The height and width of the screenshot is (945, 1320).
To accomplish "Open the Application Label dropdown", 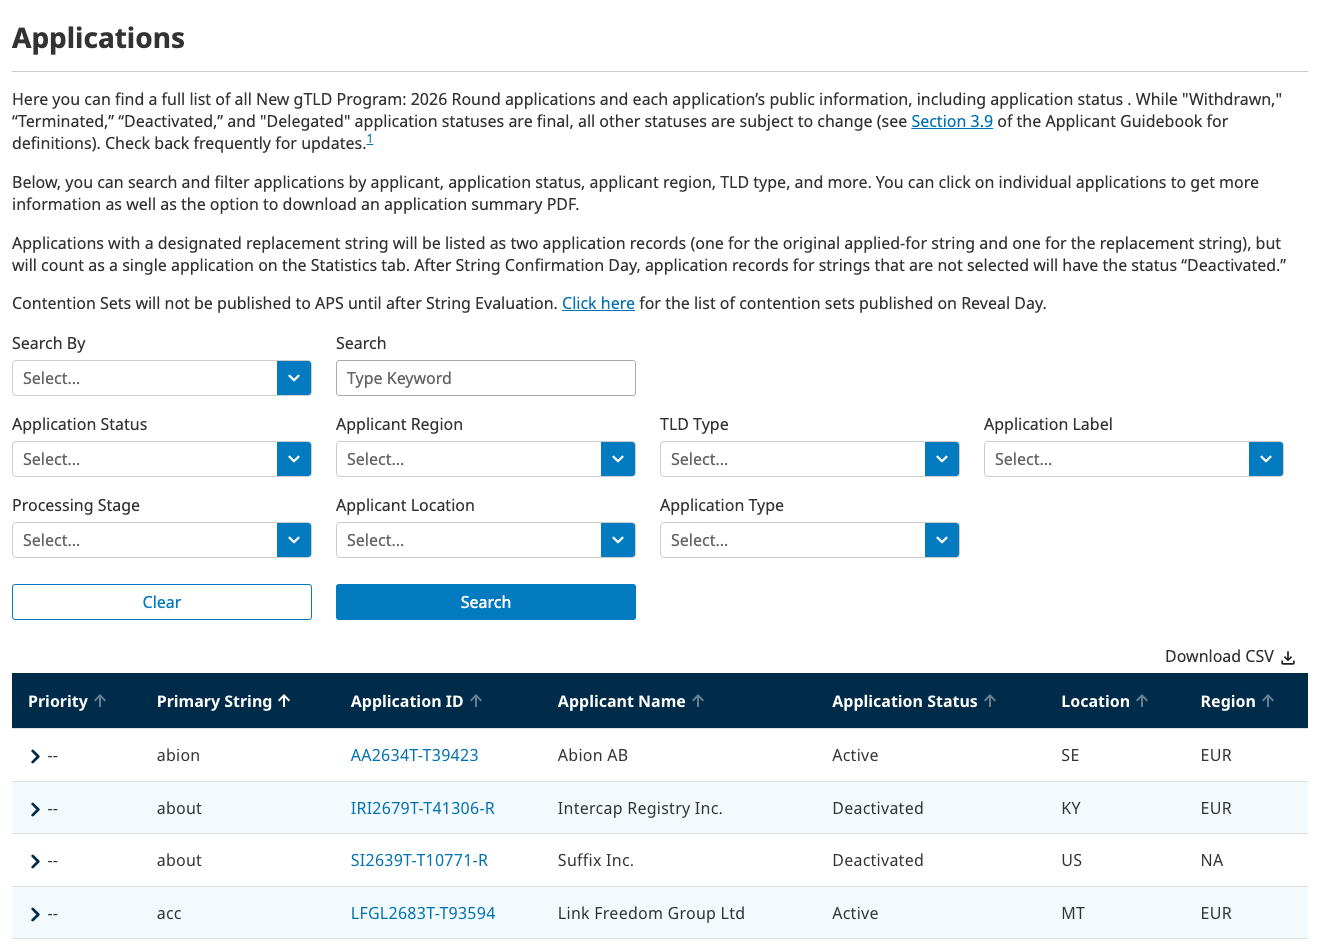I will (1134, 459).
